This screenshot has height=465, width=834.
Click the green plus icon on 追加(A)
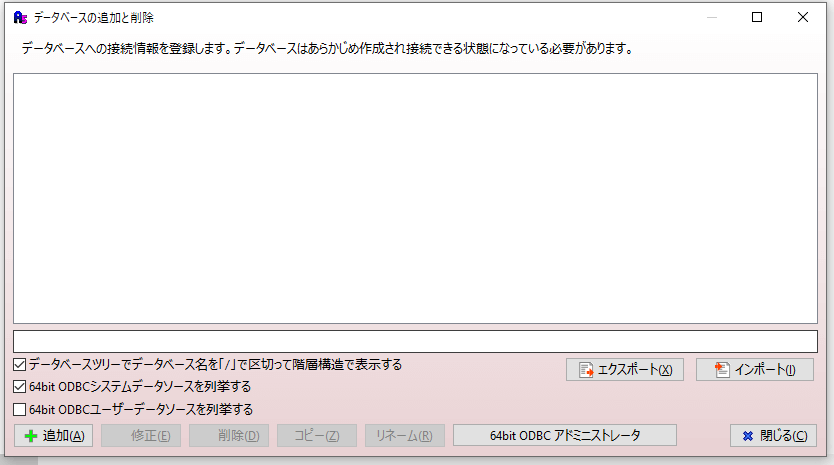coord(31,436)
